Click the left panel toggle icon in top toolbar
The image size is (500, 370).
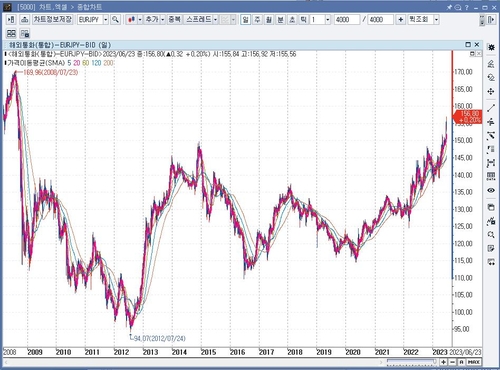11,20
